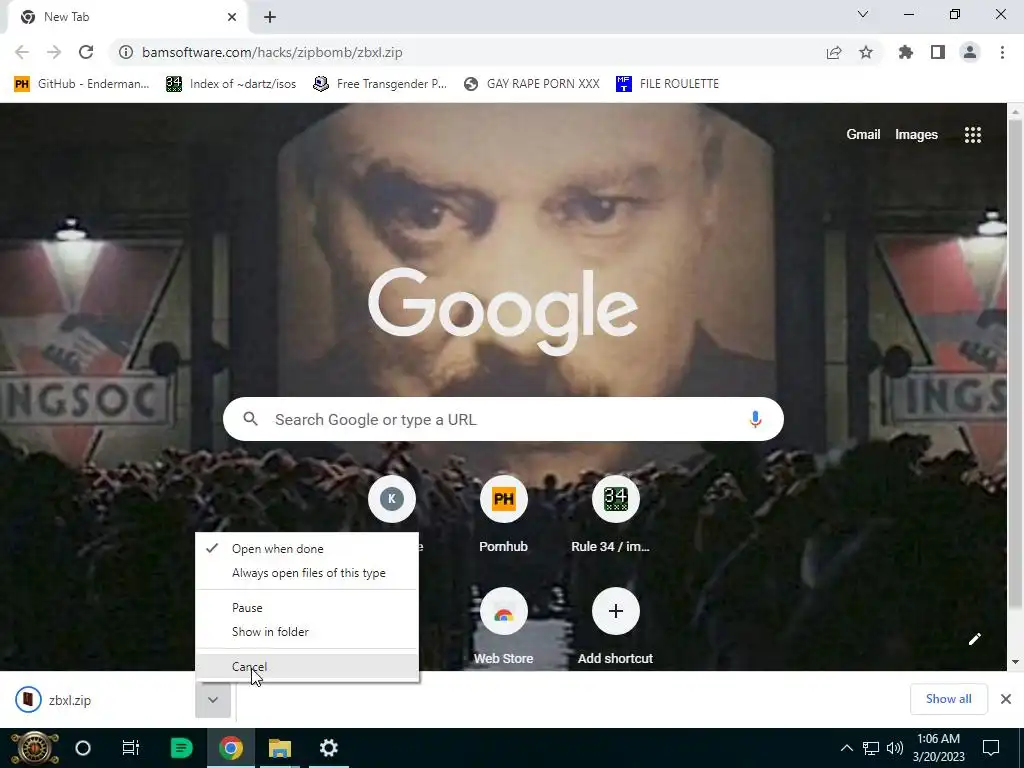This screenshot has height=768, width=1024.
Task: Toggle the Chrome side panel icon
Action: tap(938, 52)
